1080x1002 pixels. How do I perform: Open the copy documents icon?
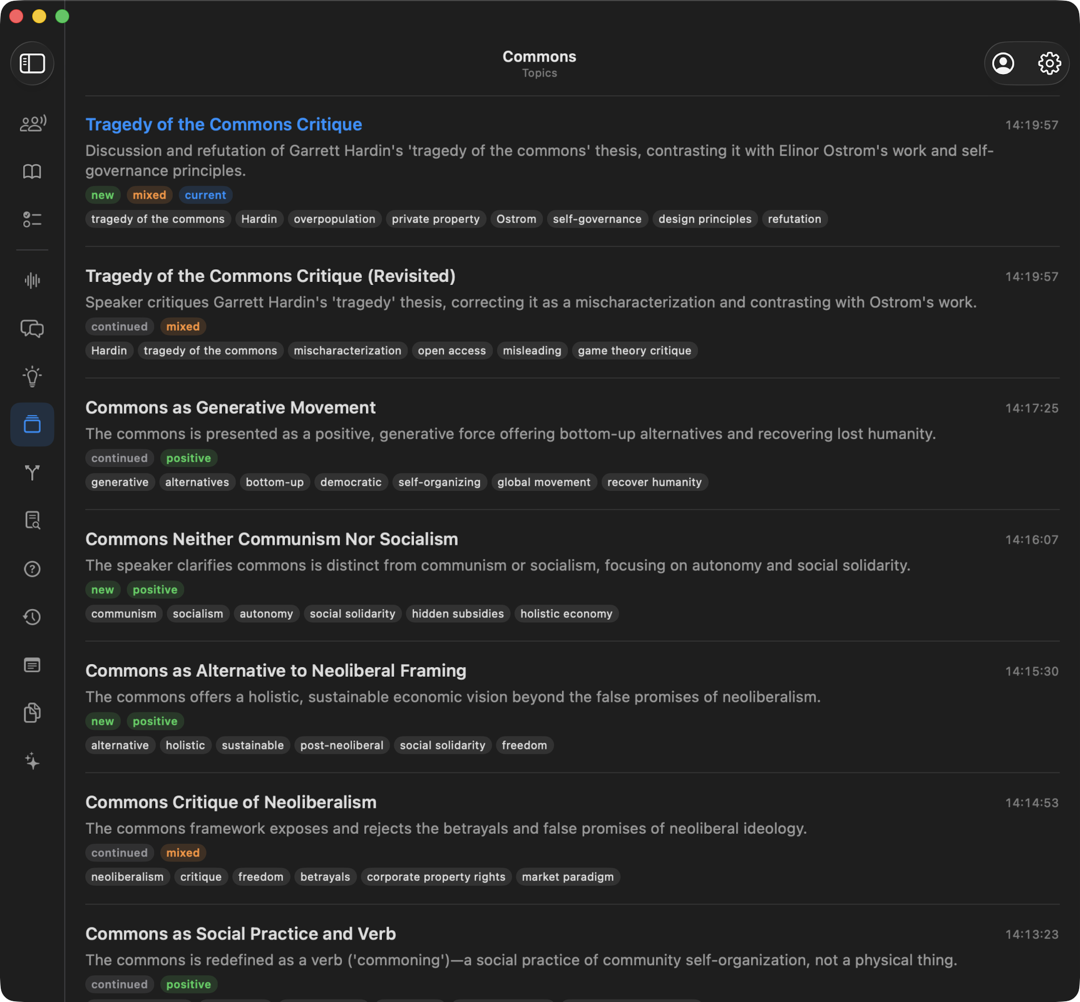click(32, 713)
